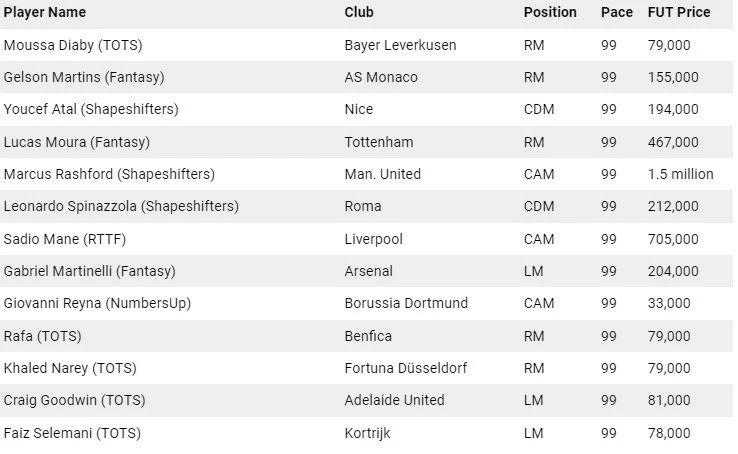This screenshot has height=454, width=738.
Task: Click Gelson Martins (Fantasy) name cell
Action: click(x=84, y=77)
